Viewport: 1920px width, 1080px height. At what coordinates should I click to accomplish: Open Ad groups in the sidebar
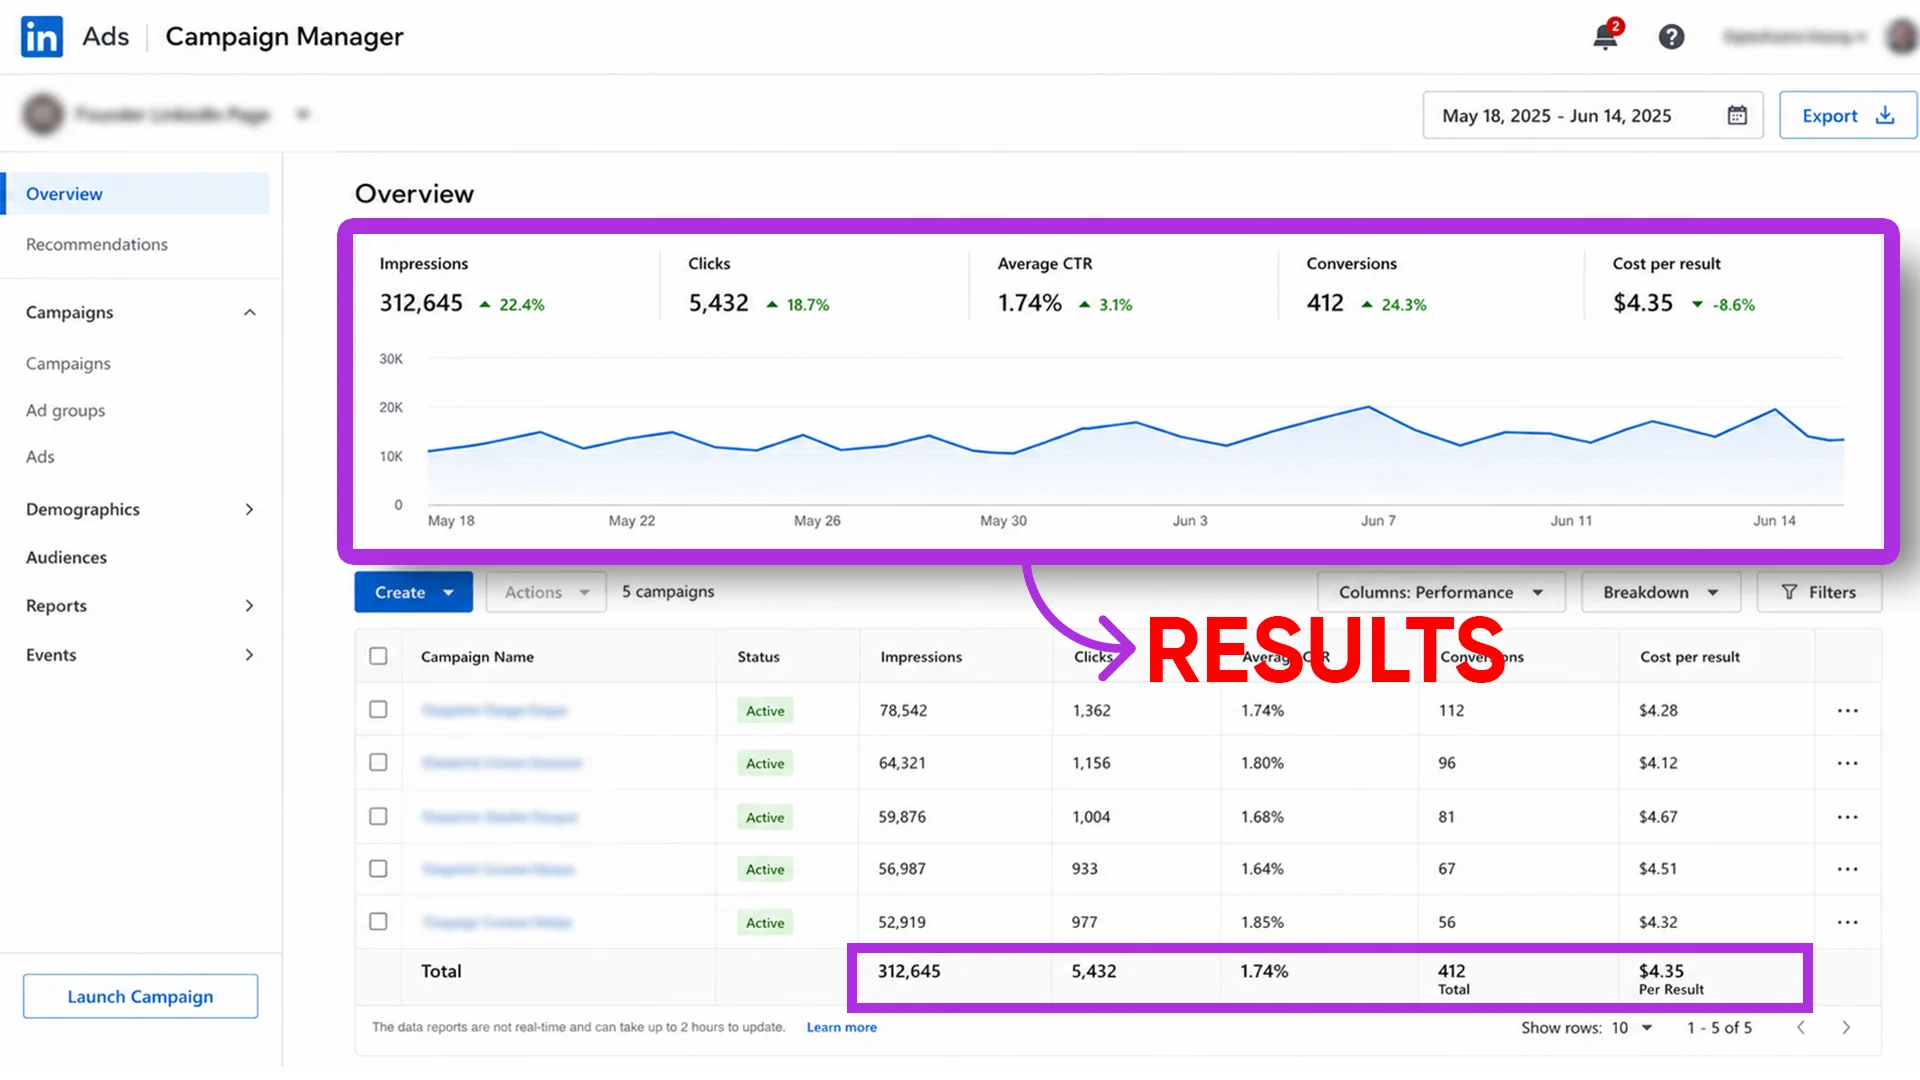(65, 410)
